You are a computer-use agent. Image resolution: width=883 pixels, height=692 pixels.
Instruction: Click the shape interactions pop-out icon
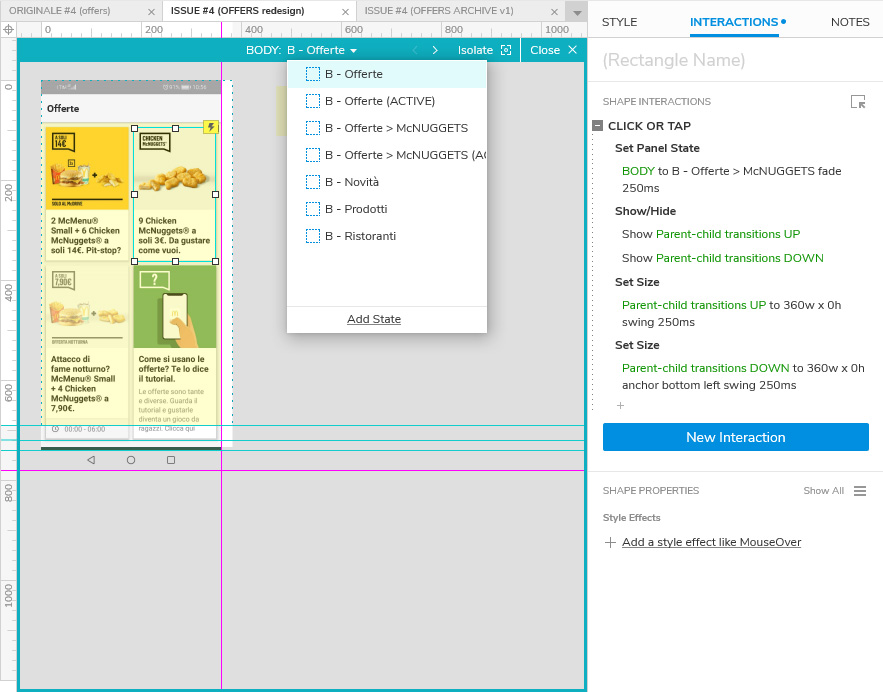click(857, 102)
